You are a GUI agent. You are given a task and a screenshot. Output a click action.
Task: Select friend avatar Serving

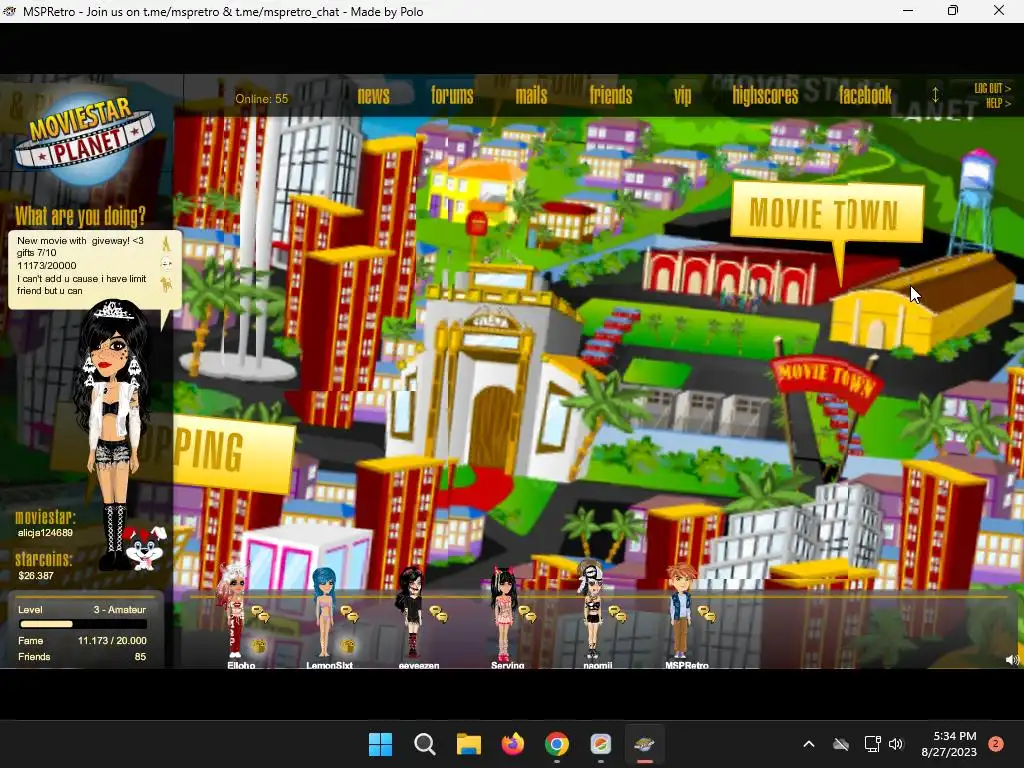pos(503,614)
